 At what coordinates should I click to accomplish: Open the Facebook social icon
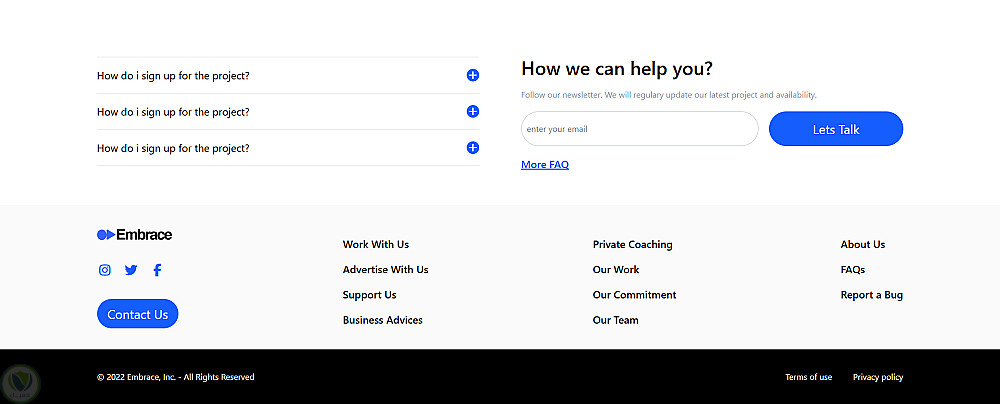coord(157,270)
